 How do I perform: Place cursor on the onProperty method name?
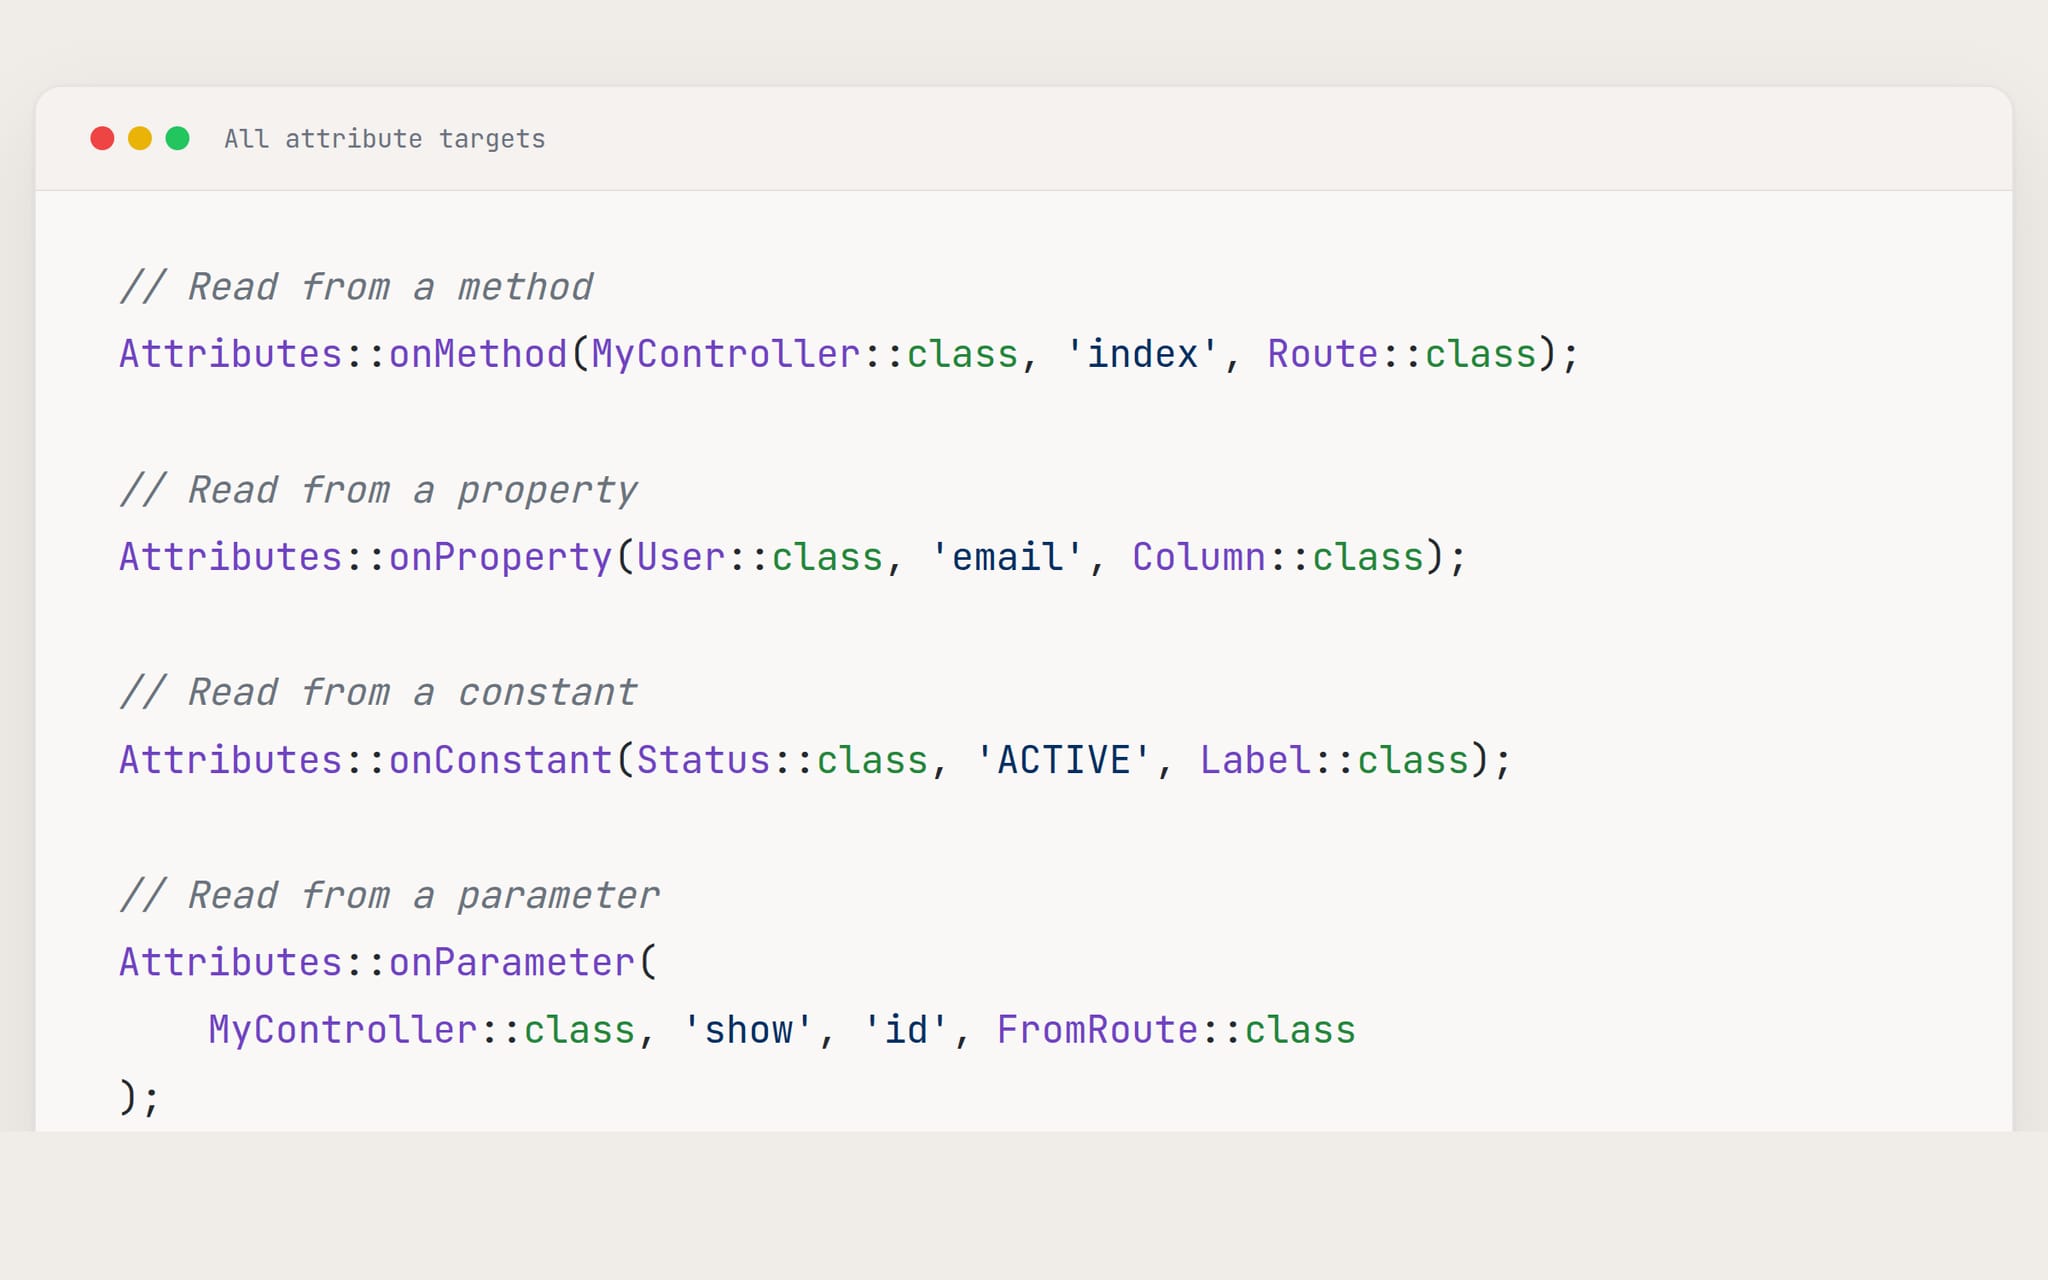[500, 557]
